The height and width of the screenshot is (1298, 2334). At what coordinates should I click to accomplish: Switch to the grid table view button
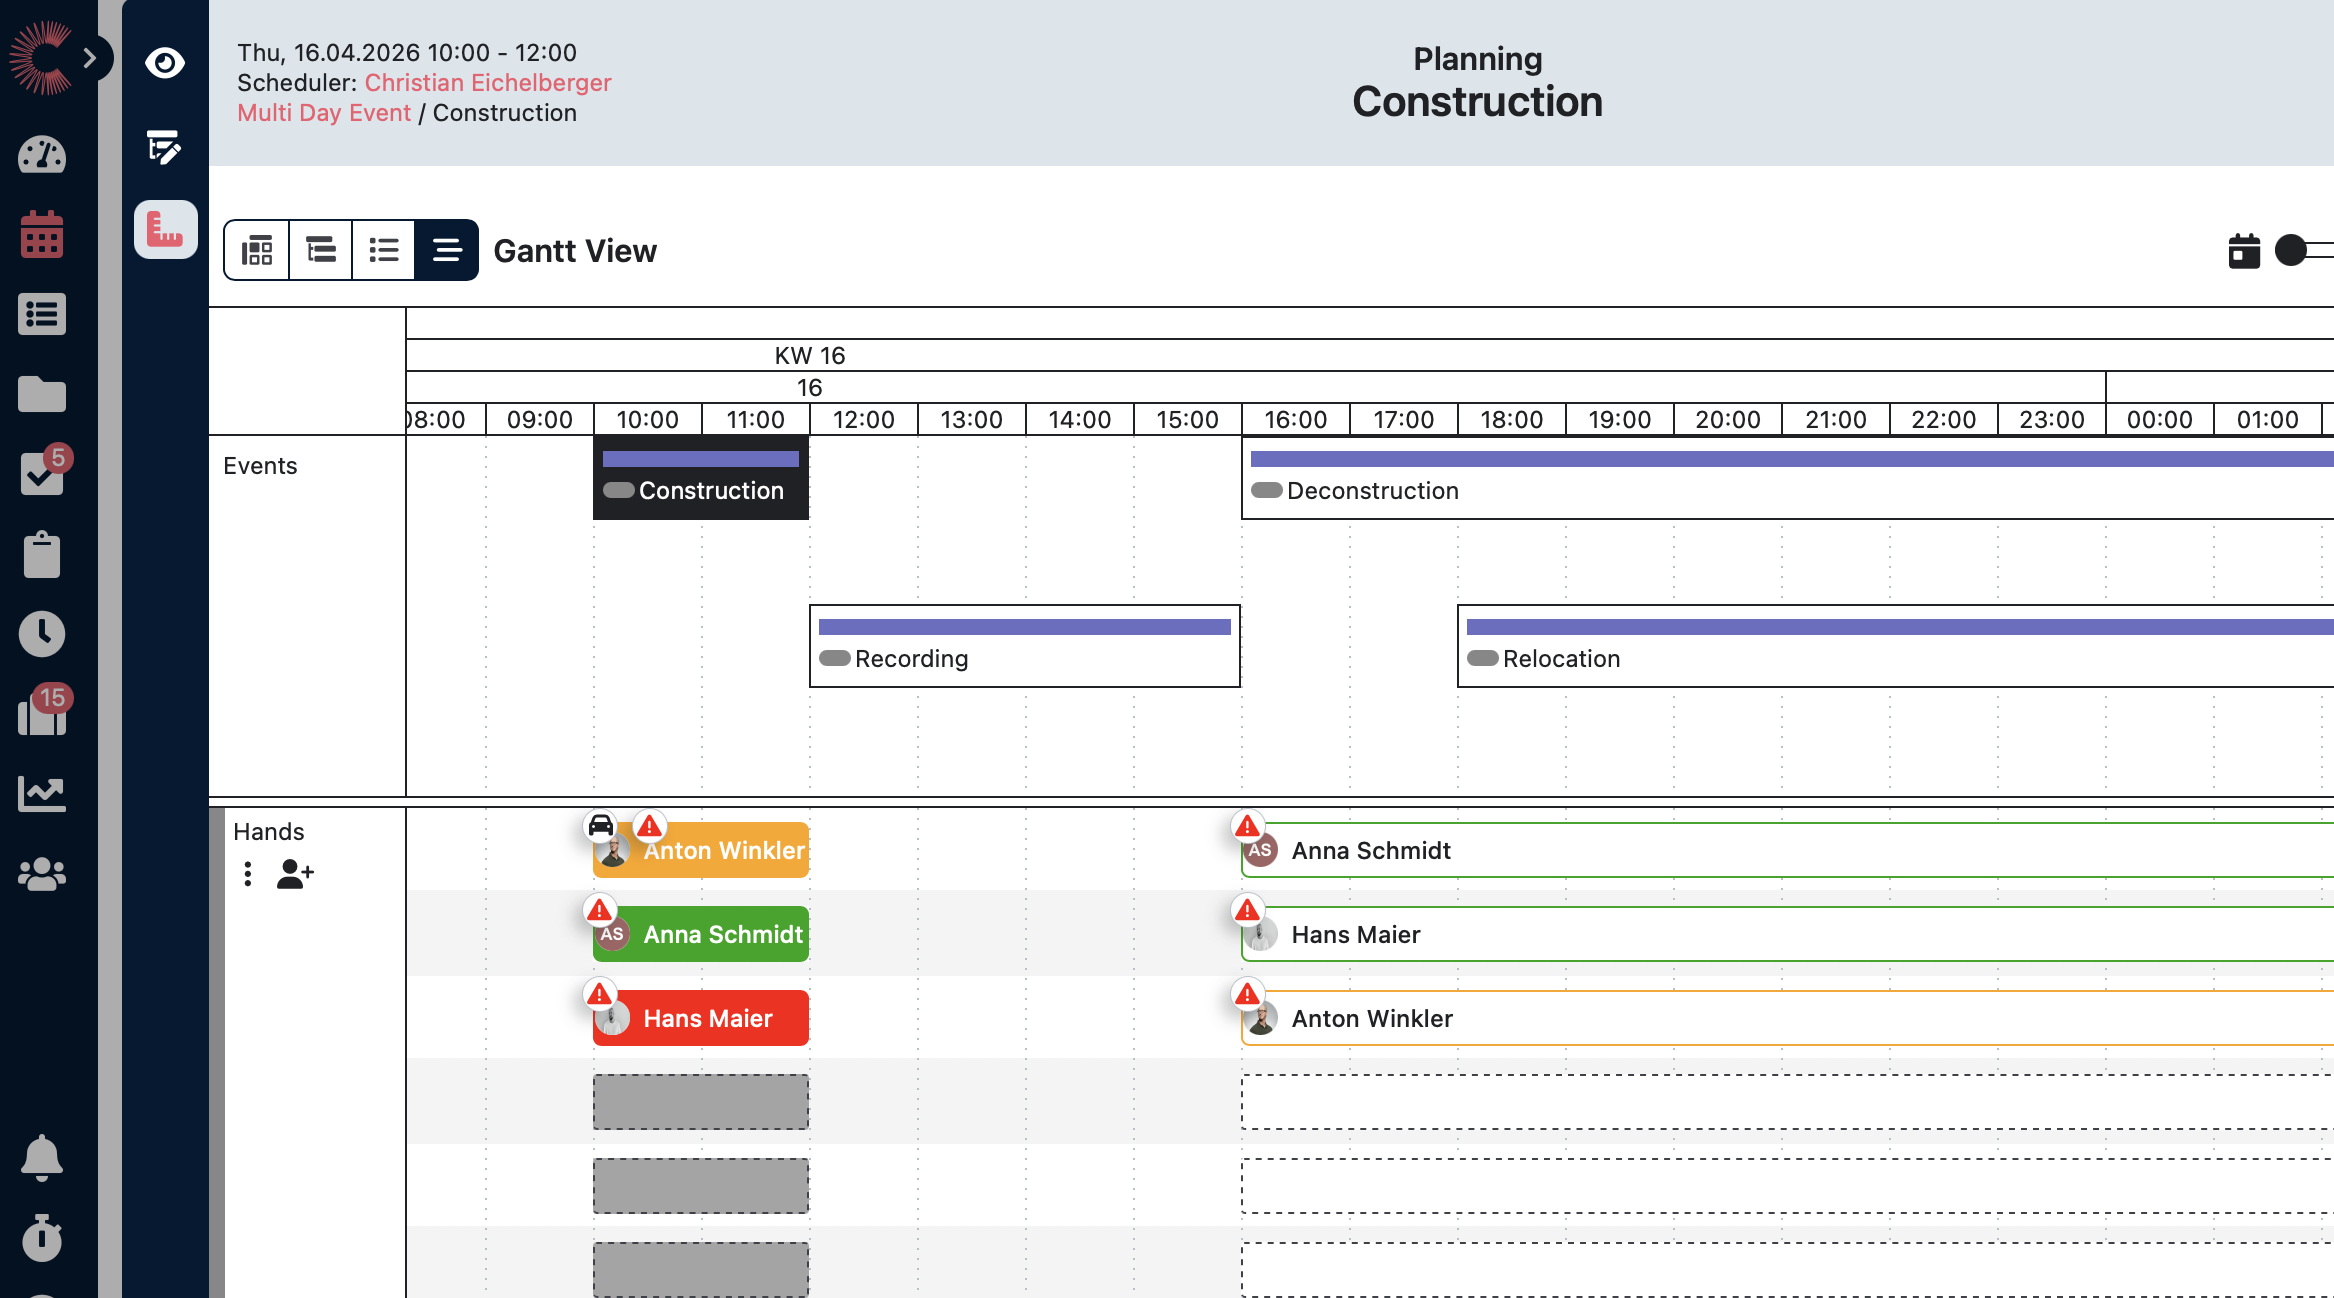tap(257, 250)
